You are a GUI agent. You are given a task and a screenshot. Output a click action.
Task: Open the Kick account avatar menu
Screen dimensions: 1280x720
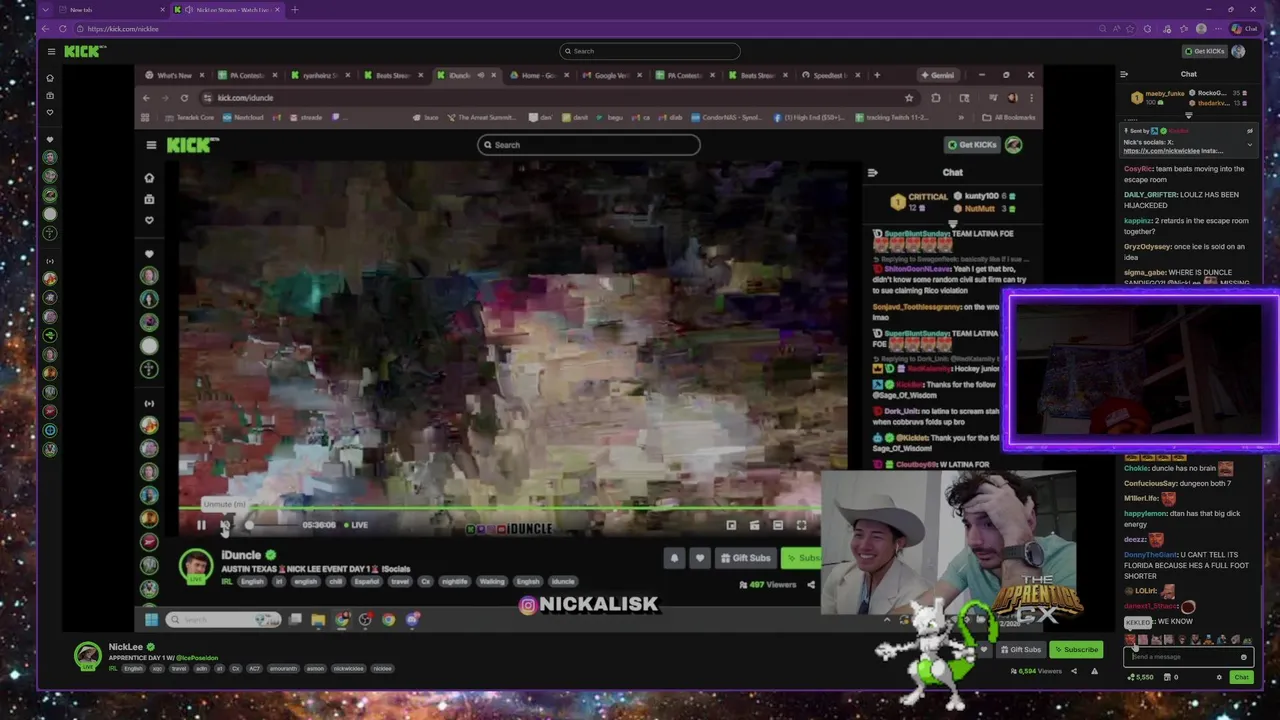[1239, 51]
